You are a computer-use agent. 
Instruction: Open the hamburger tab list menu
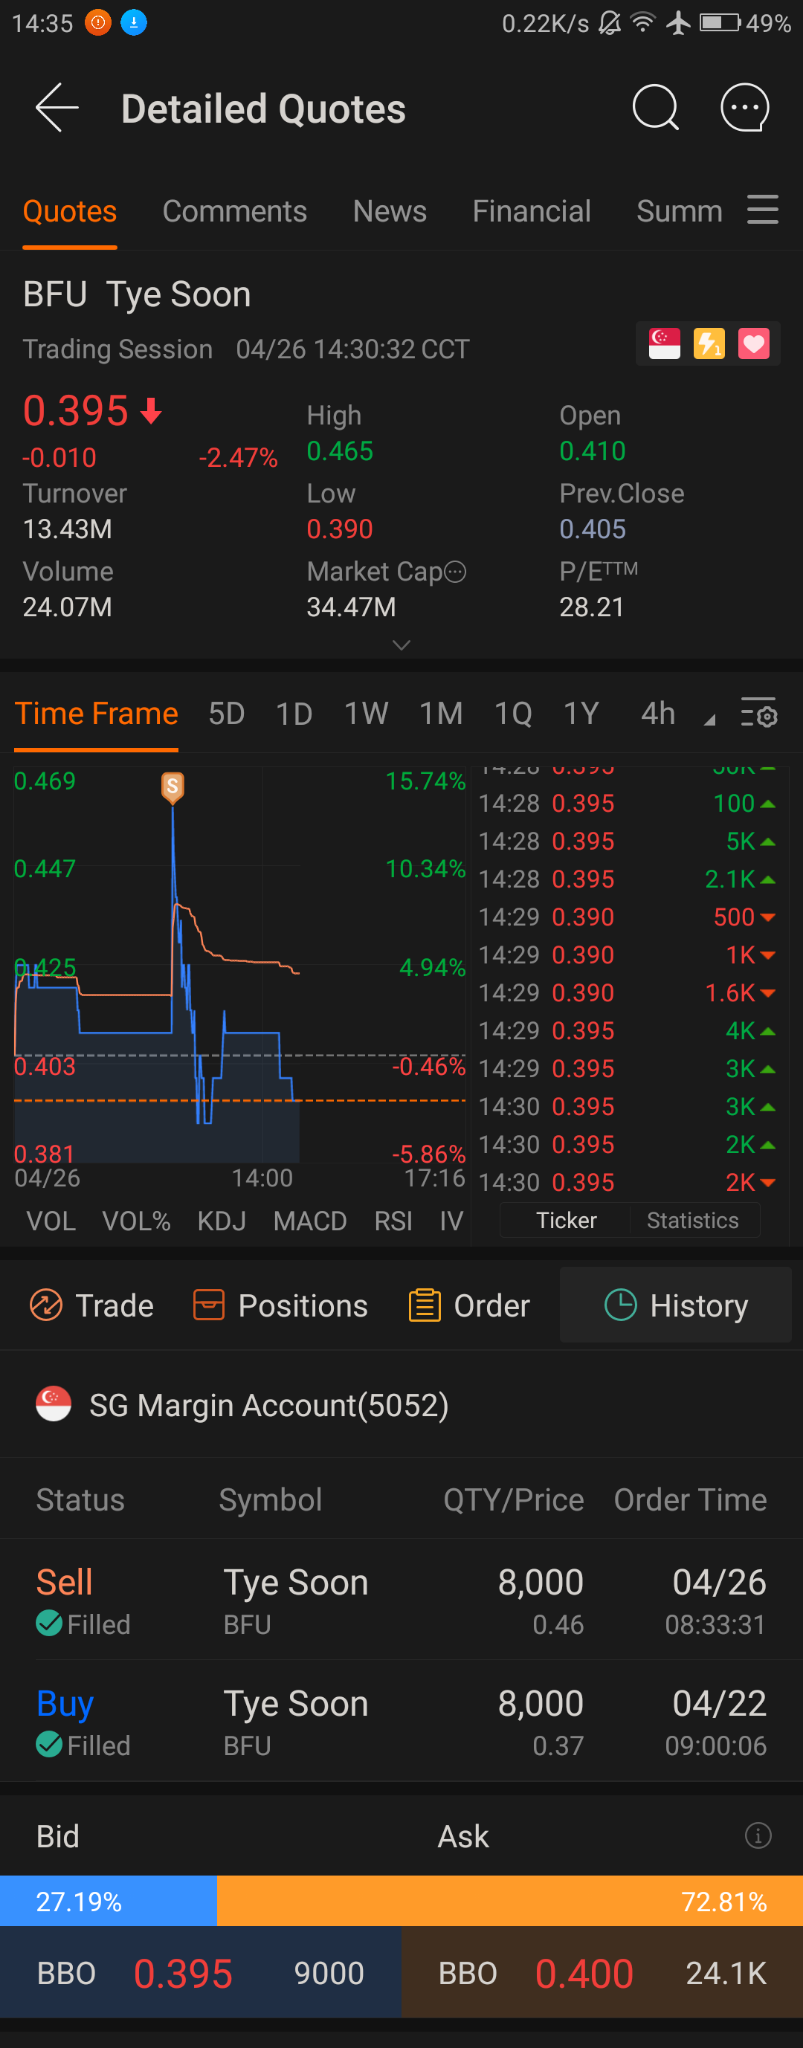(763, 210)
